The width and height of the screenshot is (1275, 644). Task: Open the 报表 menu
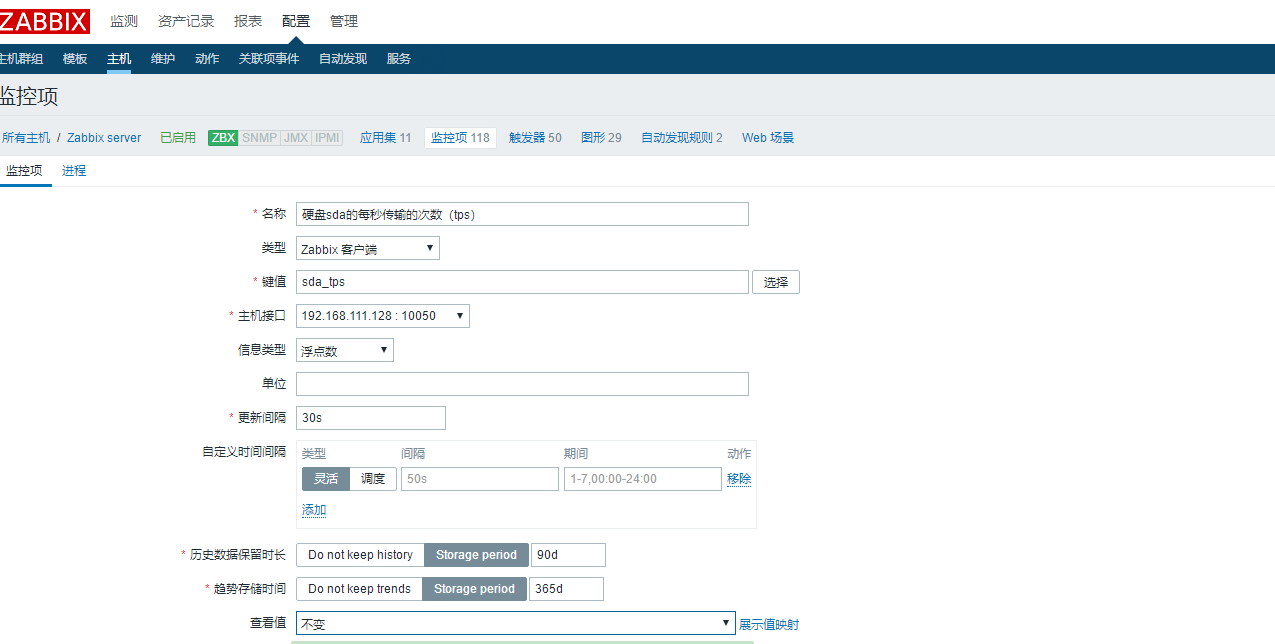[x=248, y=21]
